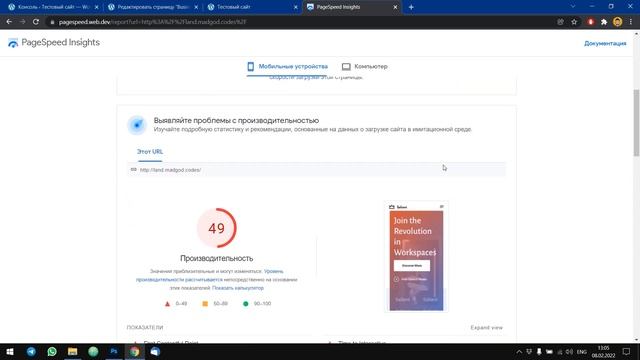This screenshot has height=360, width=640.
Task: Open the Windows Start menu
Action: coord(10,352)
